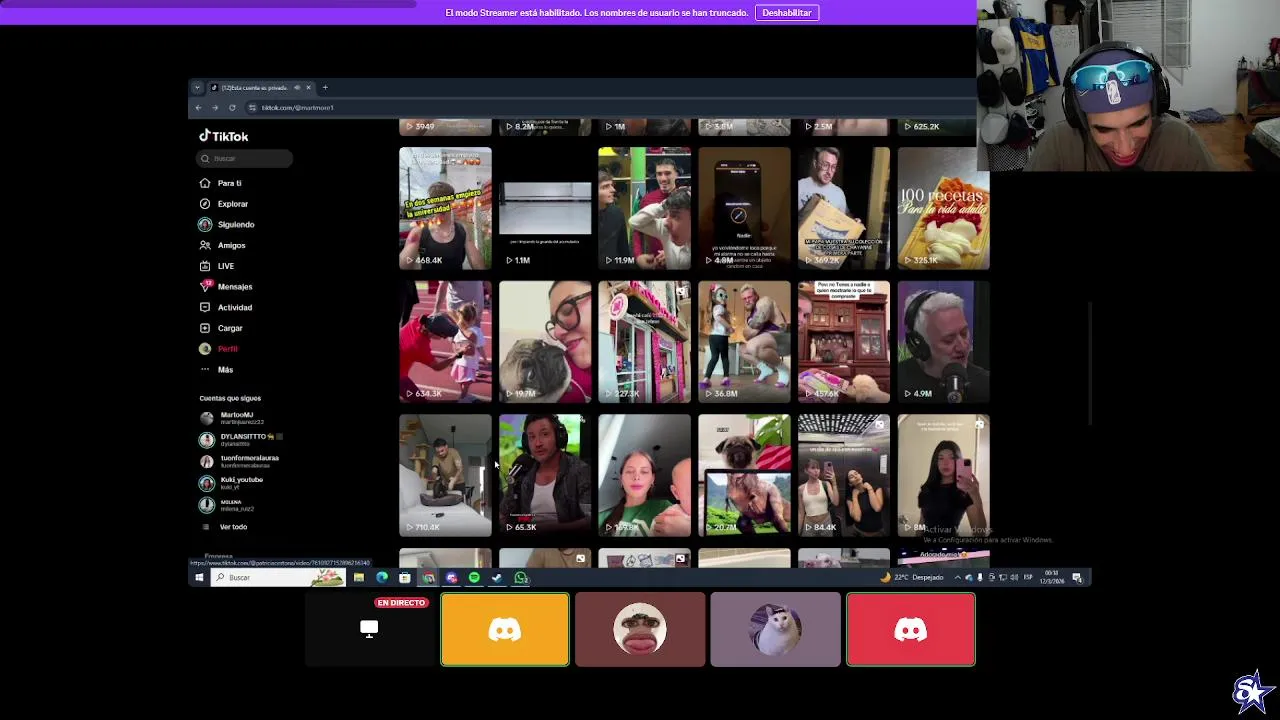View site information icon in address bar
Viewport: 1280px width, 720px height.
click(252, 107)
